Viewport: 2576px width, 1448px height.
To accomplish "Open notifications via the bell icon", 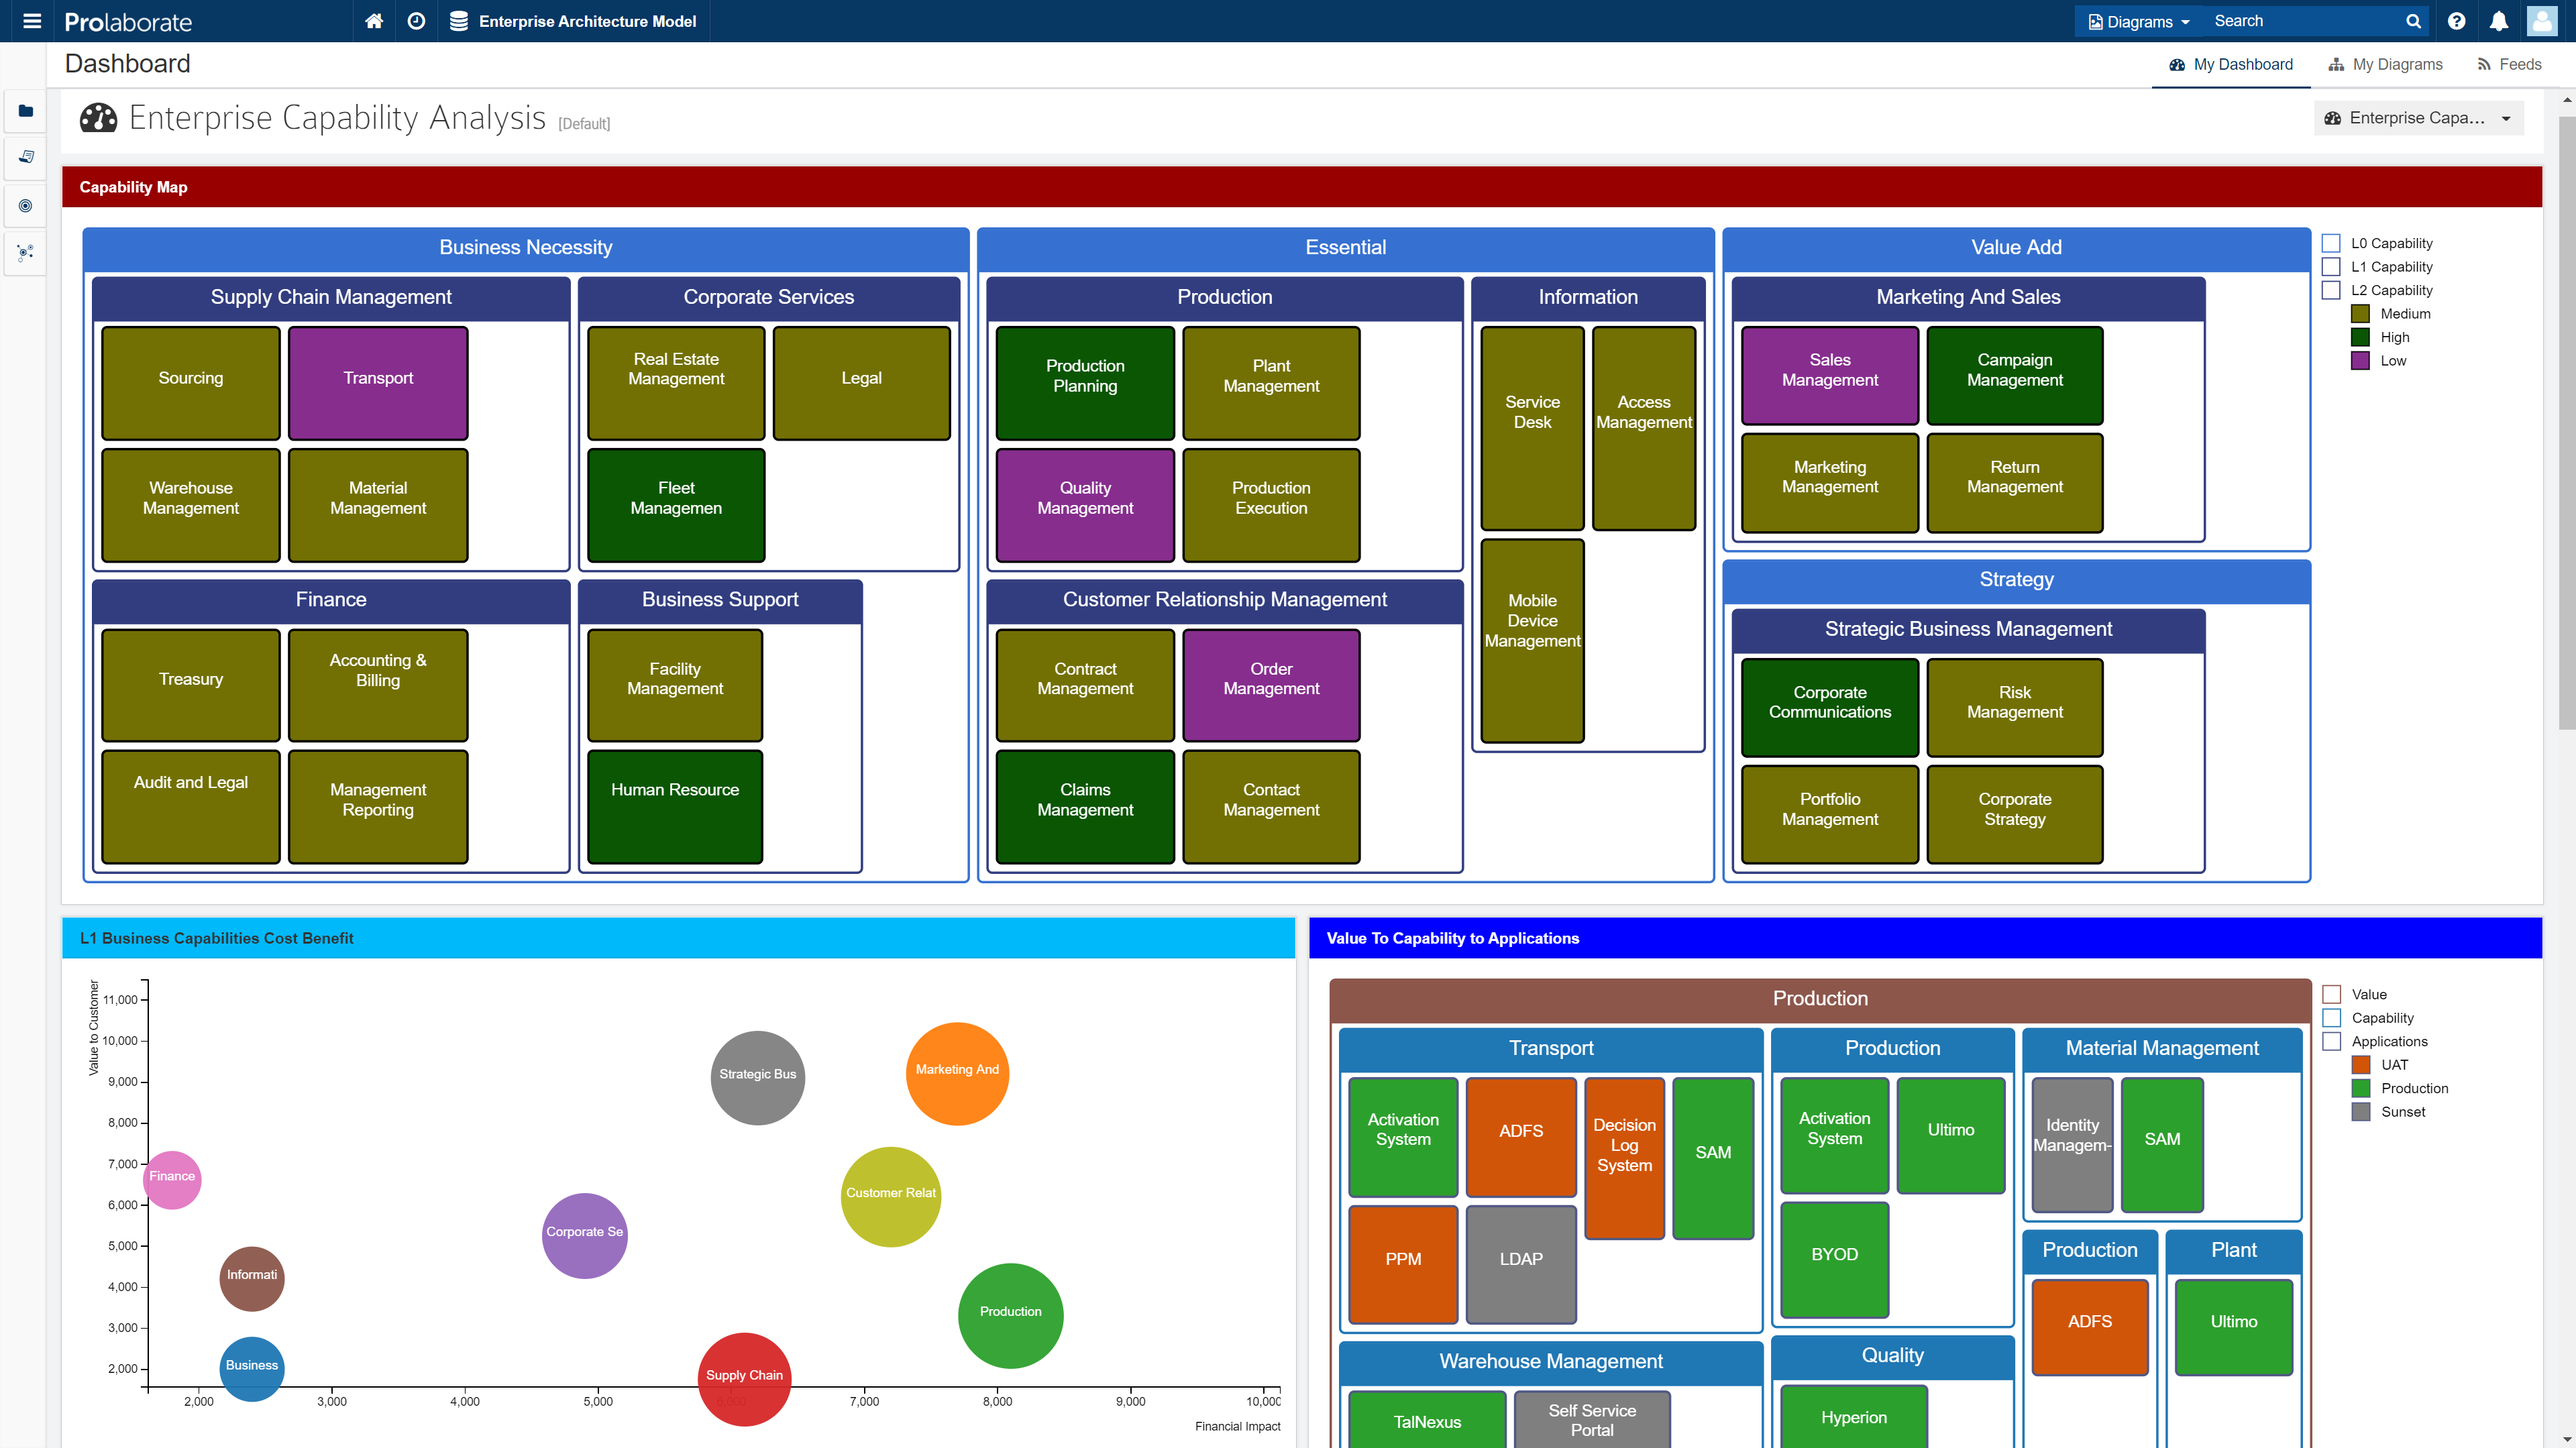I will tap(2498, 20).
